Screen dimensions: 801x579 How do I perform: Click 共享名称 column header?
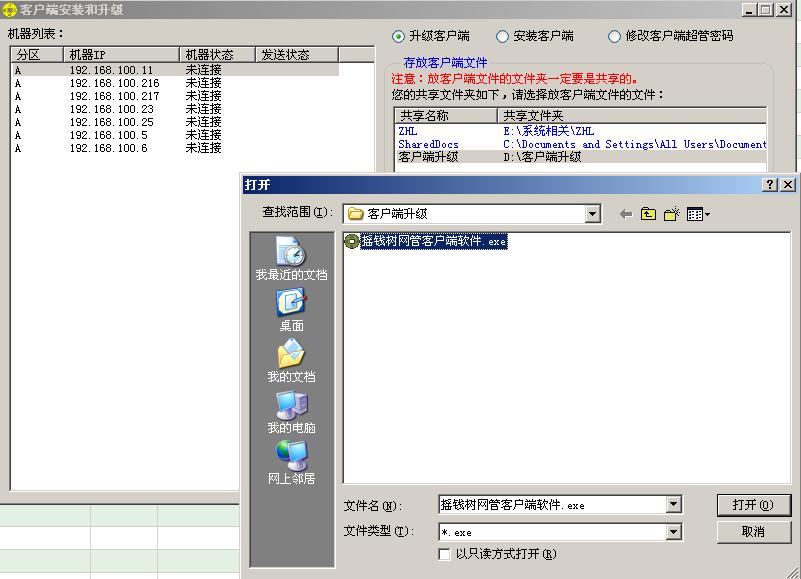coord(446,115)
